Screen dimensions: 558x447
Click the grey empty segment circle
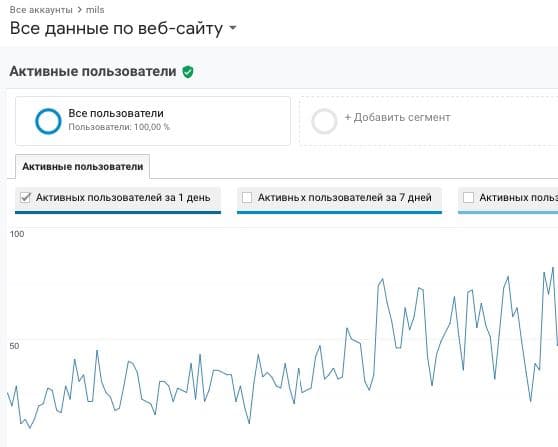[x=324, y=121]
